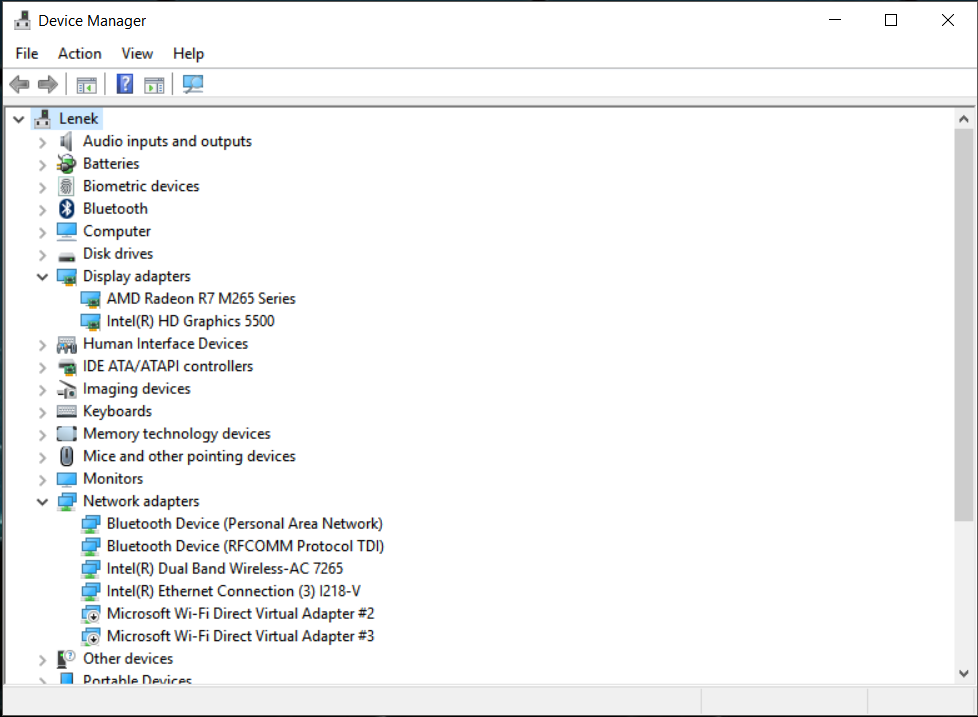Click the Disk drives icon
The image size is (978, 717).
[x=67, y=256]
